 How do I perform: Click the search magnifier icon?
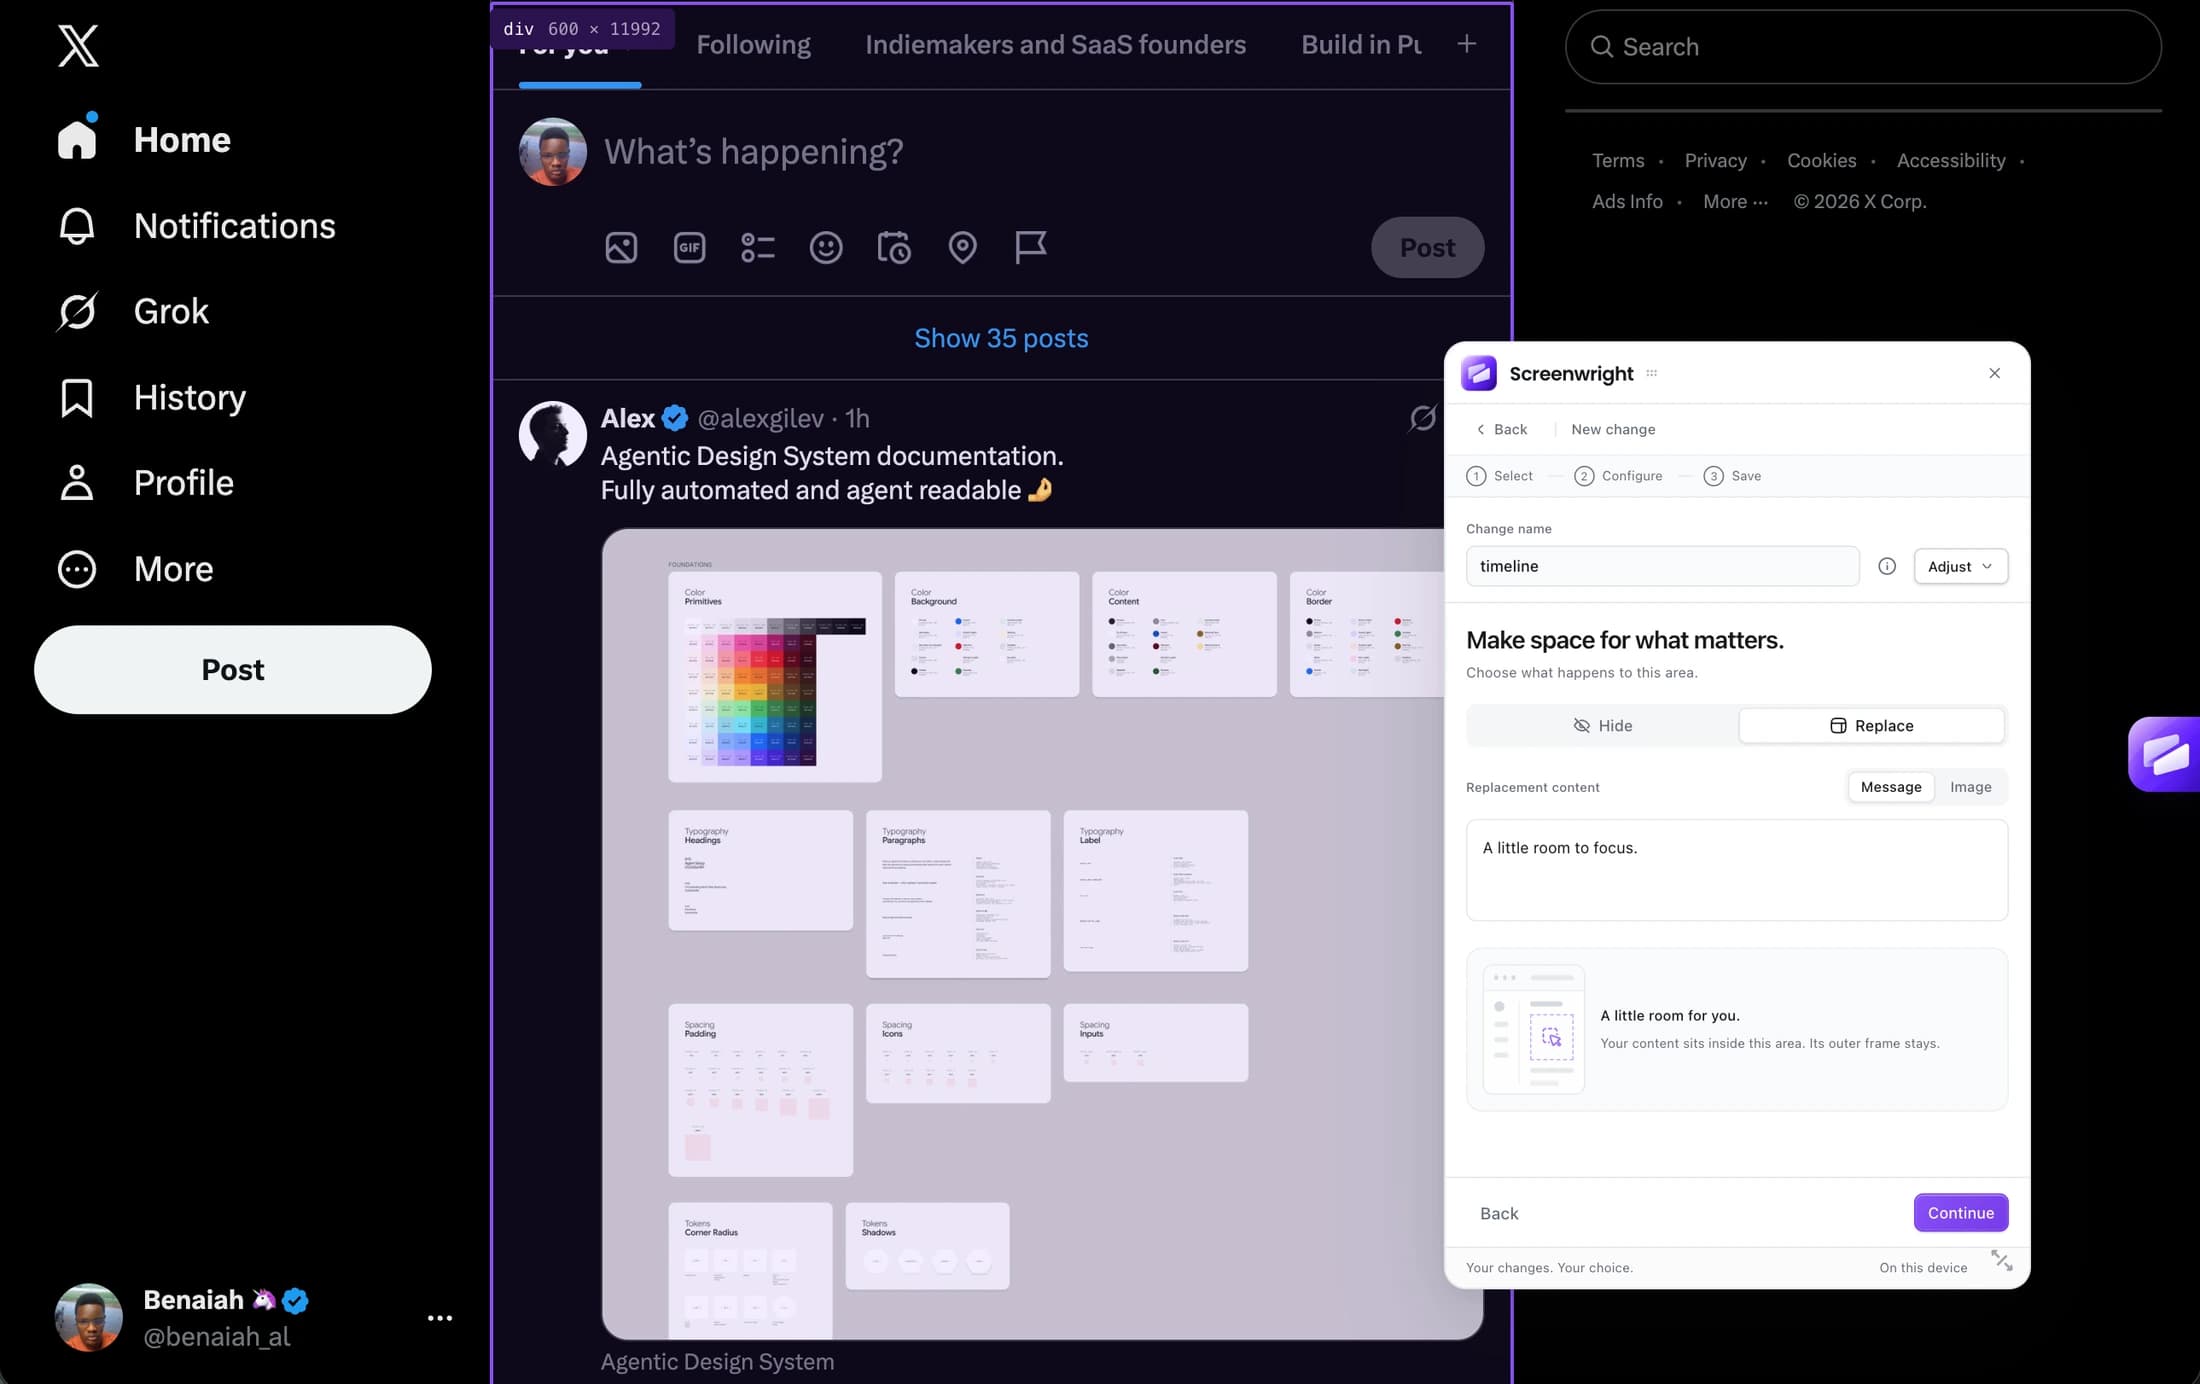tap(1601, 47)
